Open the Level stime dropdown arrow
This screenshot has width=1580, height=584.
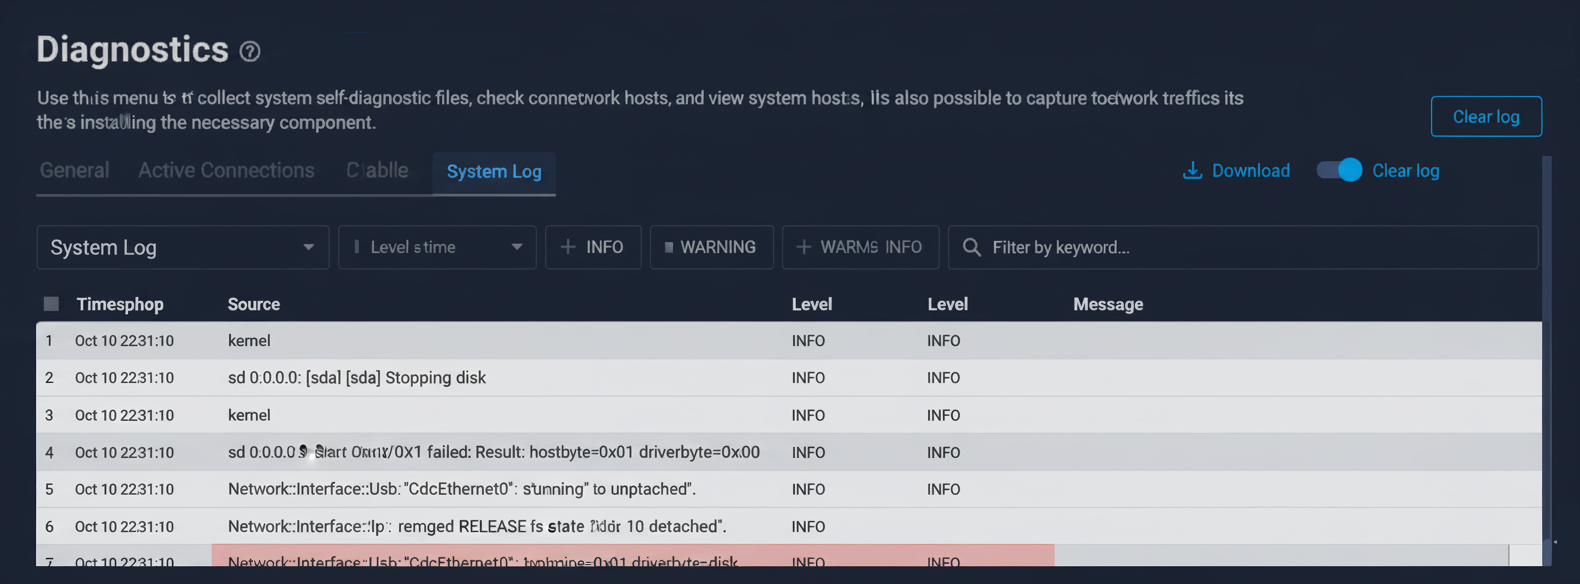click(516, 247)
